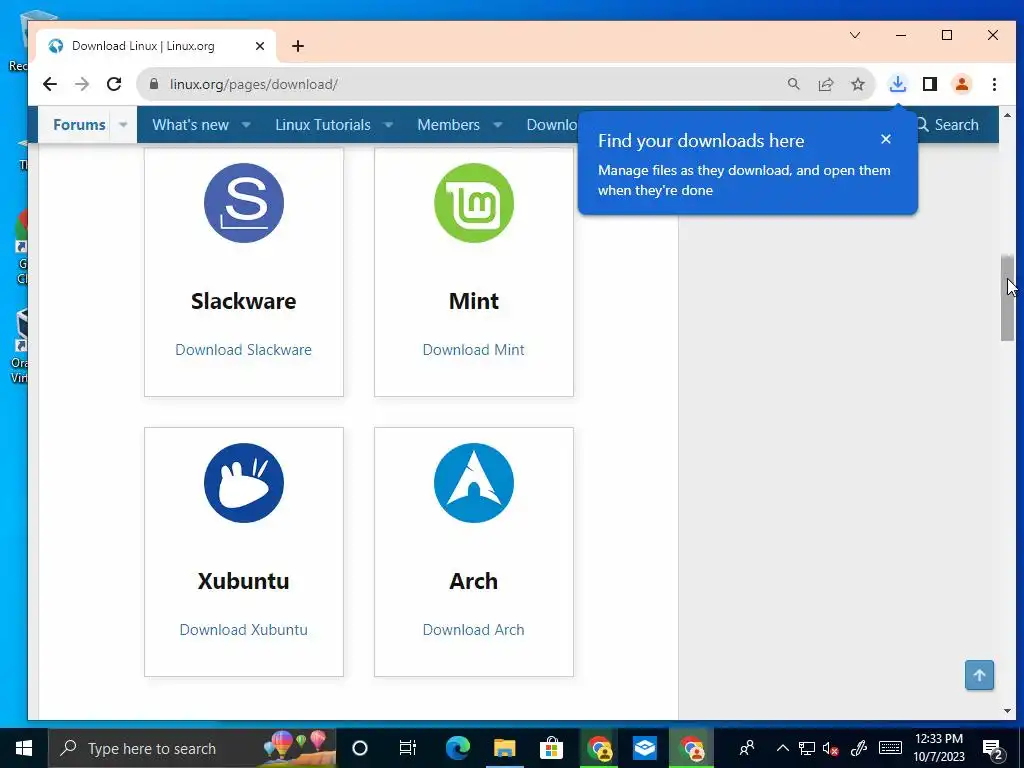This screenshot has height=768, width=1024.
Task: Open the Chrome tab search chevron
Action: pyautogui.click(x=855, y=35)
